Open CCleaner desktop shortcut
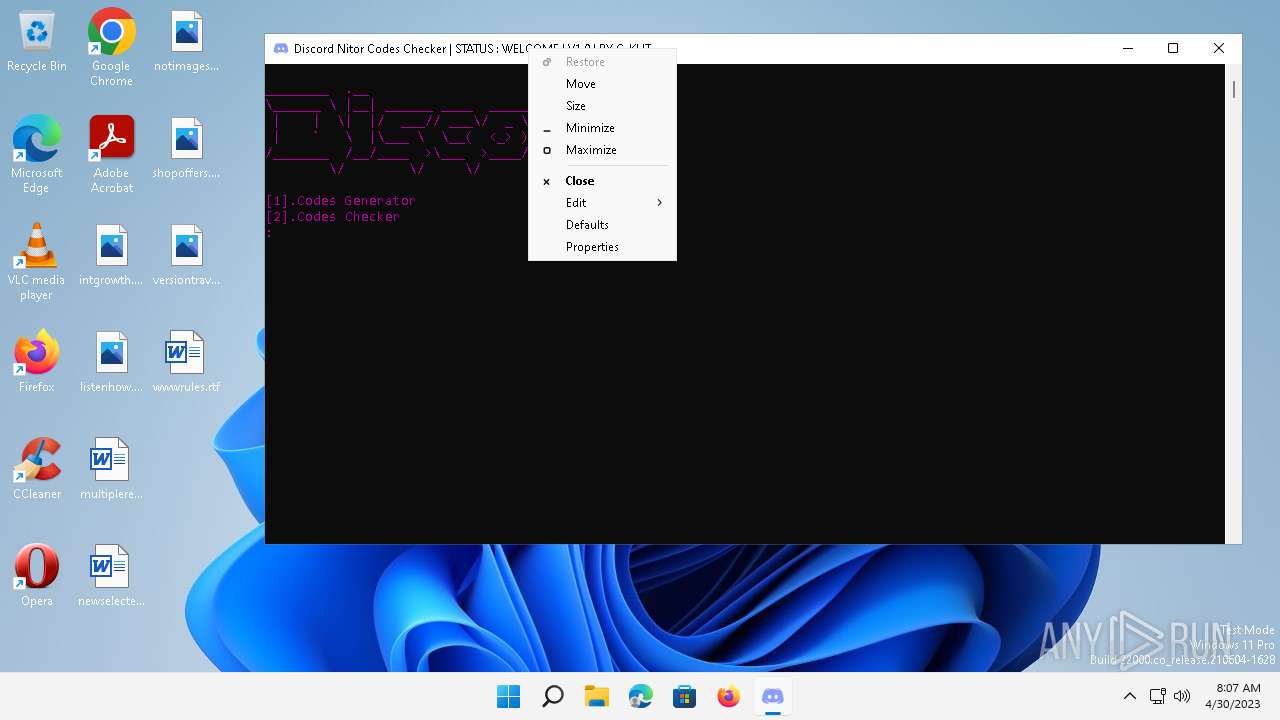This screenshot has width=1280, height=720. [x=37, y=470]
